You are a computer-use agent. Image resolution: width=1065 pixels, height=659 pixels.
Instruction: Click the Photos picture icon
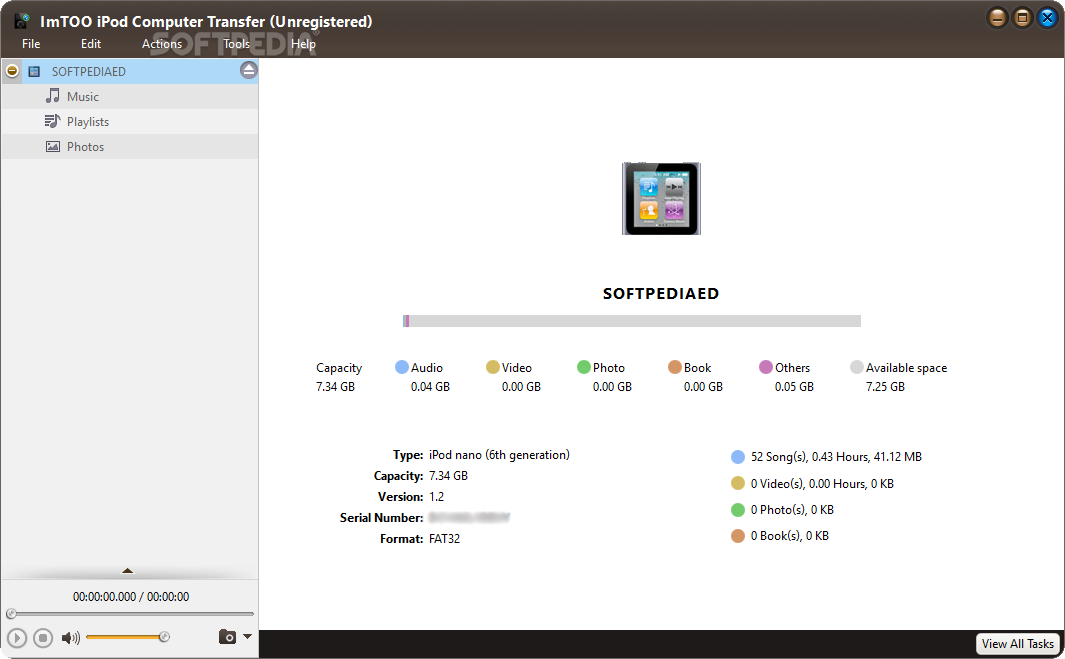[x=52, y=146]
